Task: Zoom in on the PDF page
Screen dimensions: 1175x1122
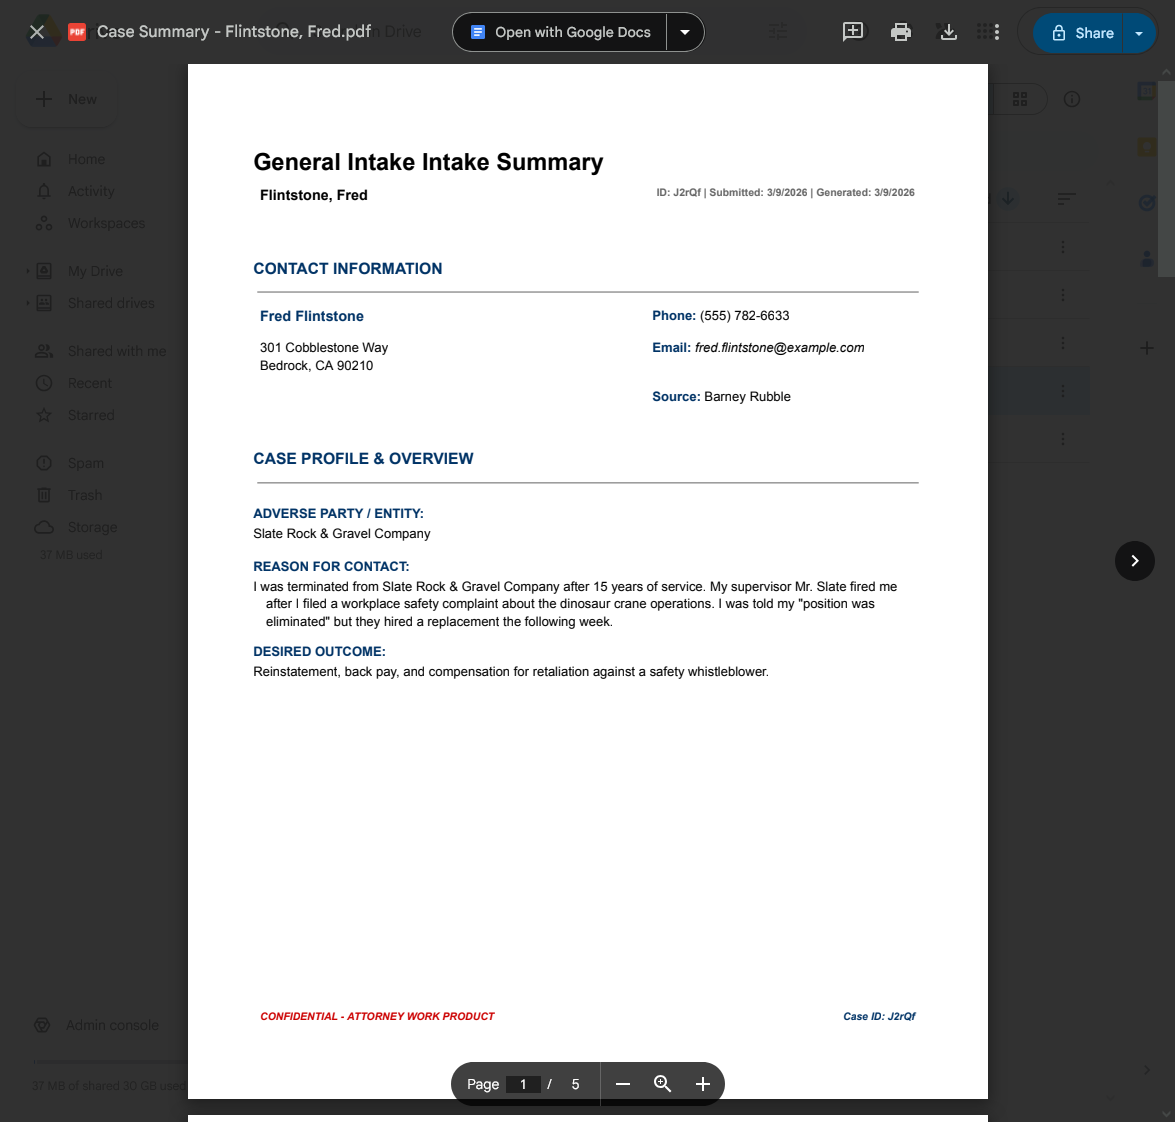Action: [703, 1084]
